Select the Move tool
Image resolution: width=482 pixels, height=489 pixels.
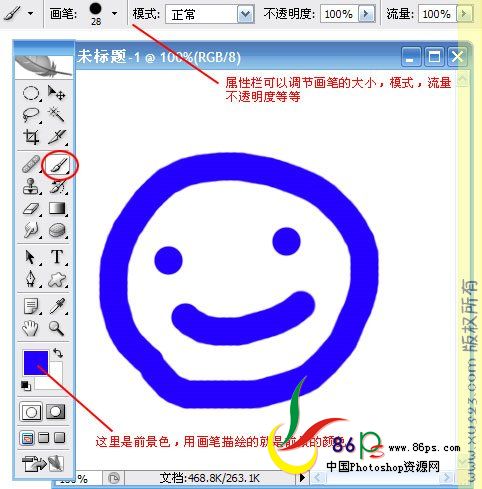(x=56, y=93)
